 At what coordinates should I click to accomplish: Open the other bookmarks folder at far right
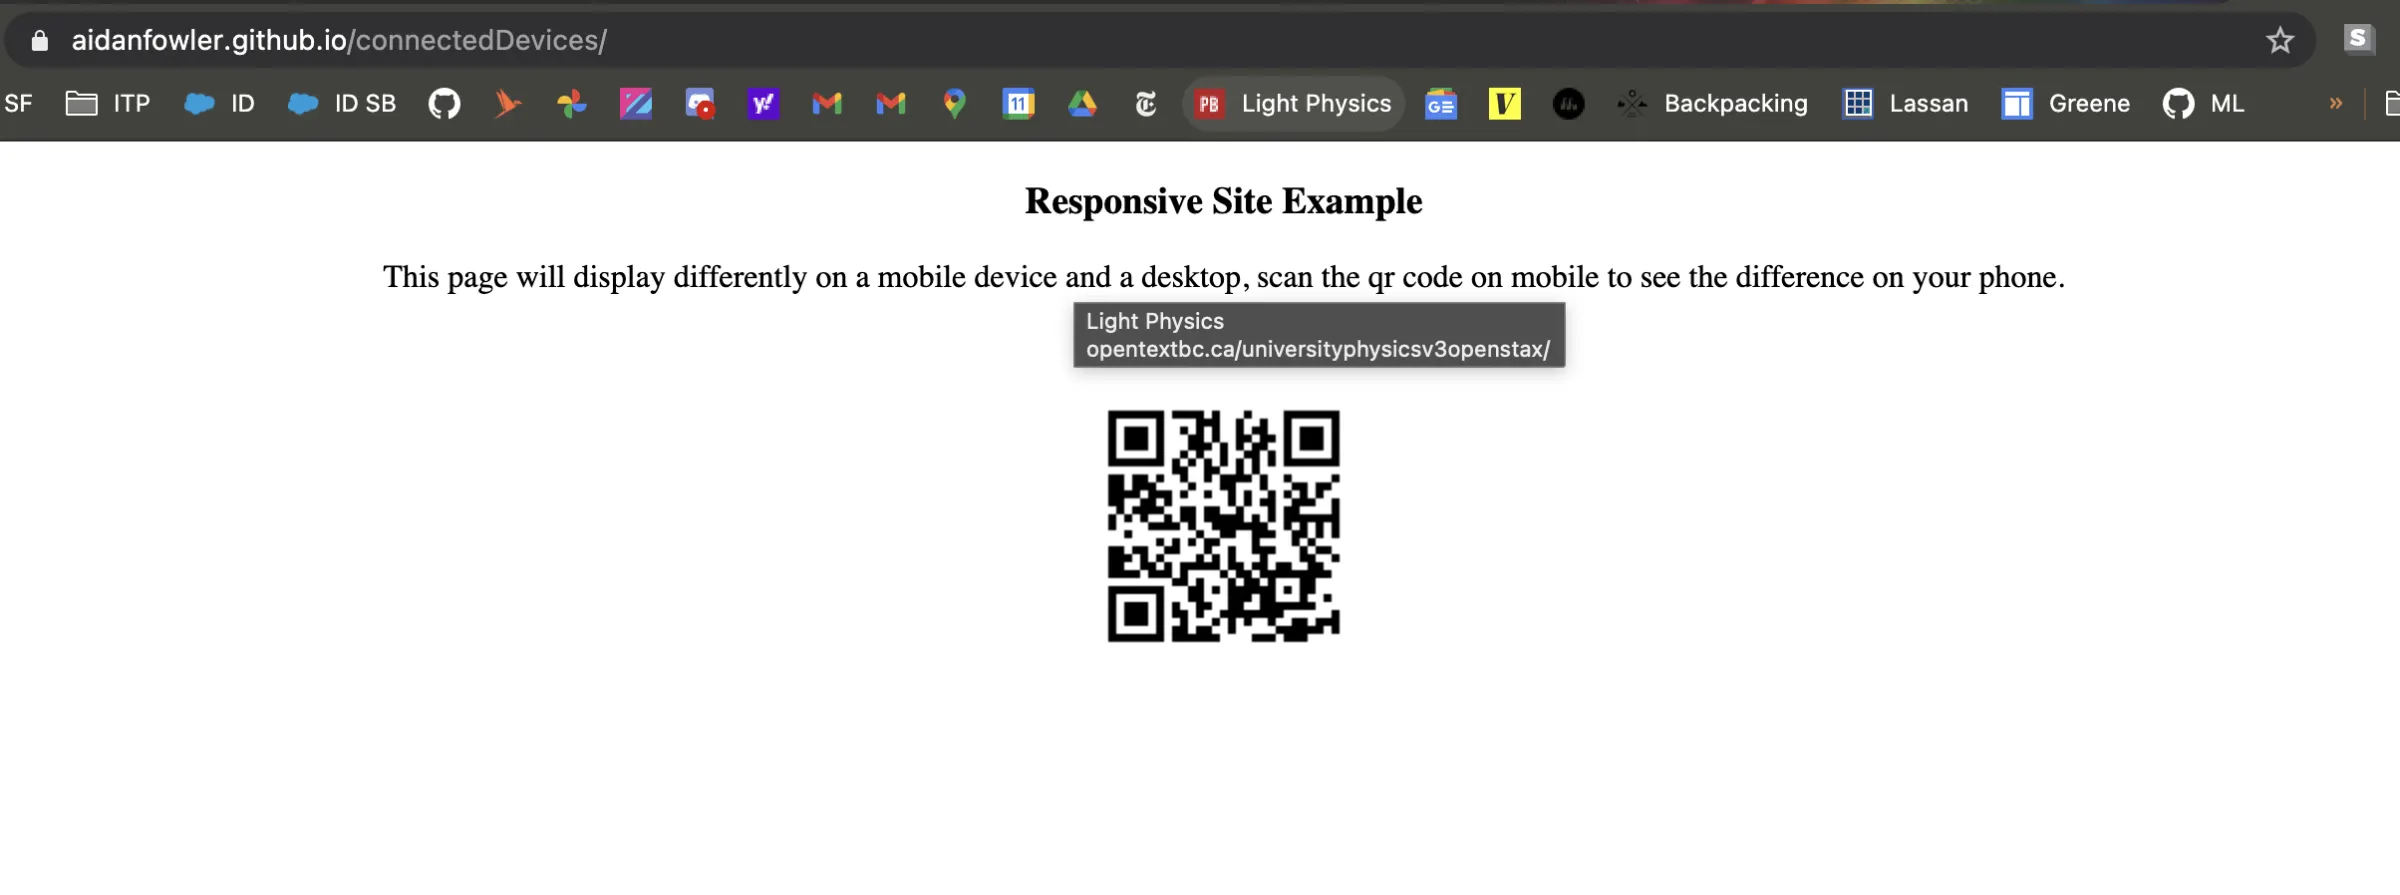point(2391,103)
